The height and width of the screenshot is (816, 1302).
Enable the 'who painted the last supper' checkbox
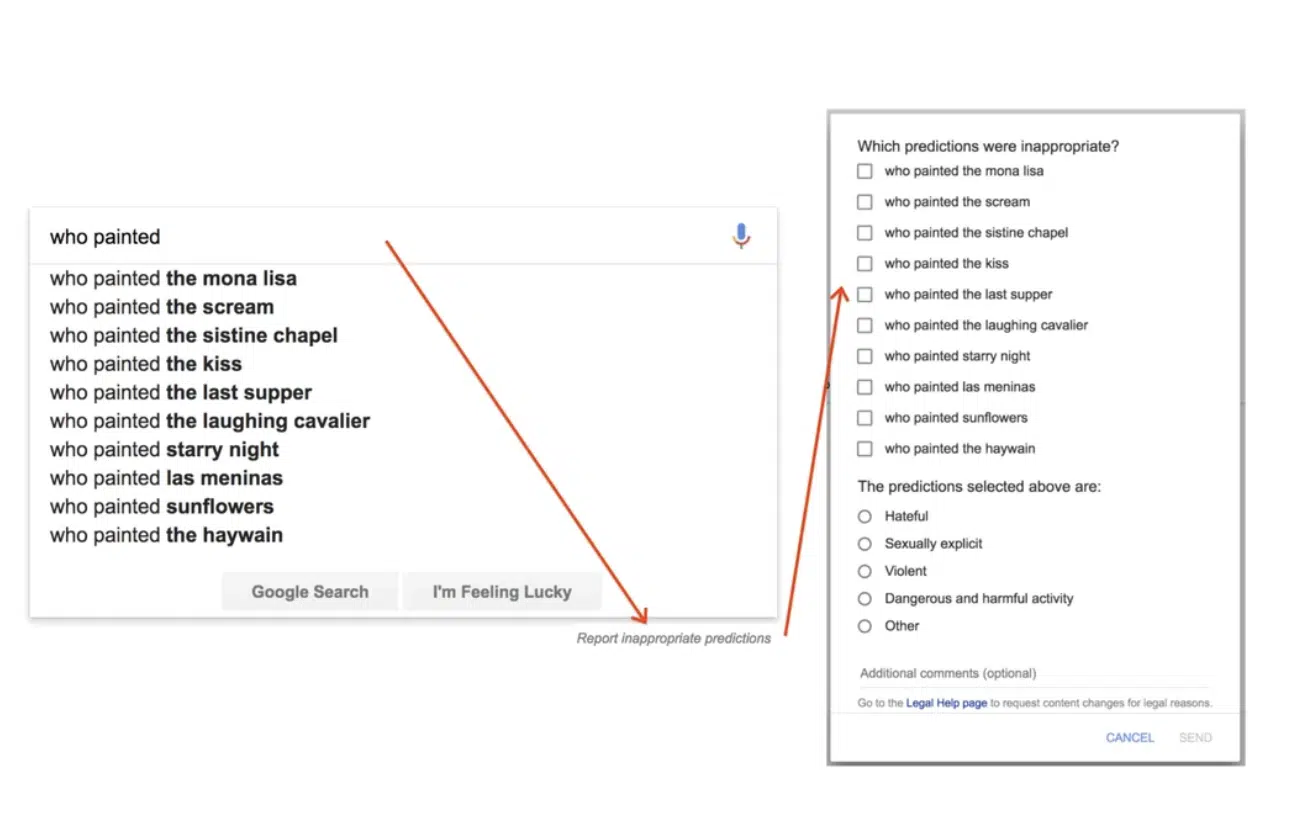pyautogui.click(x=865, y=295)
